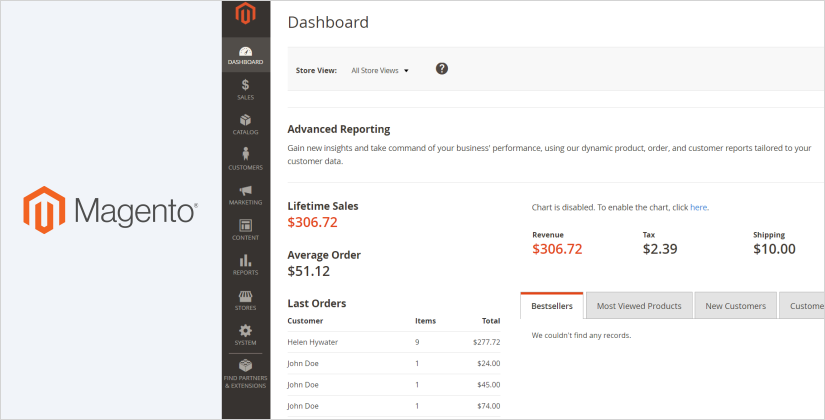Click the 'here' link to enable chart

pos(698,207)
